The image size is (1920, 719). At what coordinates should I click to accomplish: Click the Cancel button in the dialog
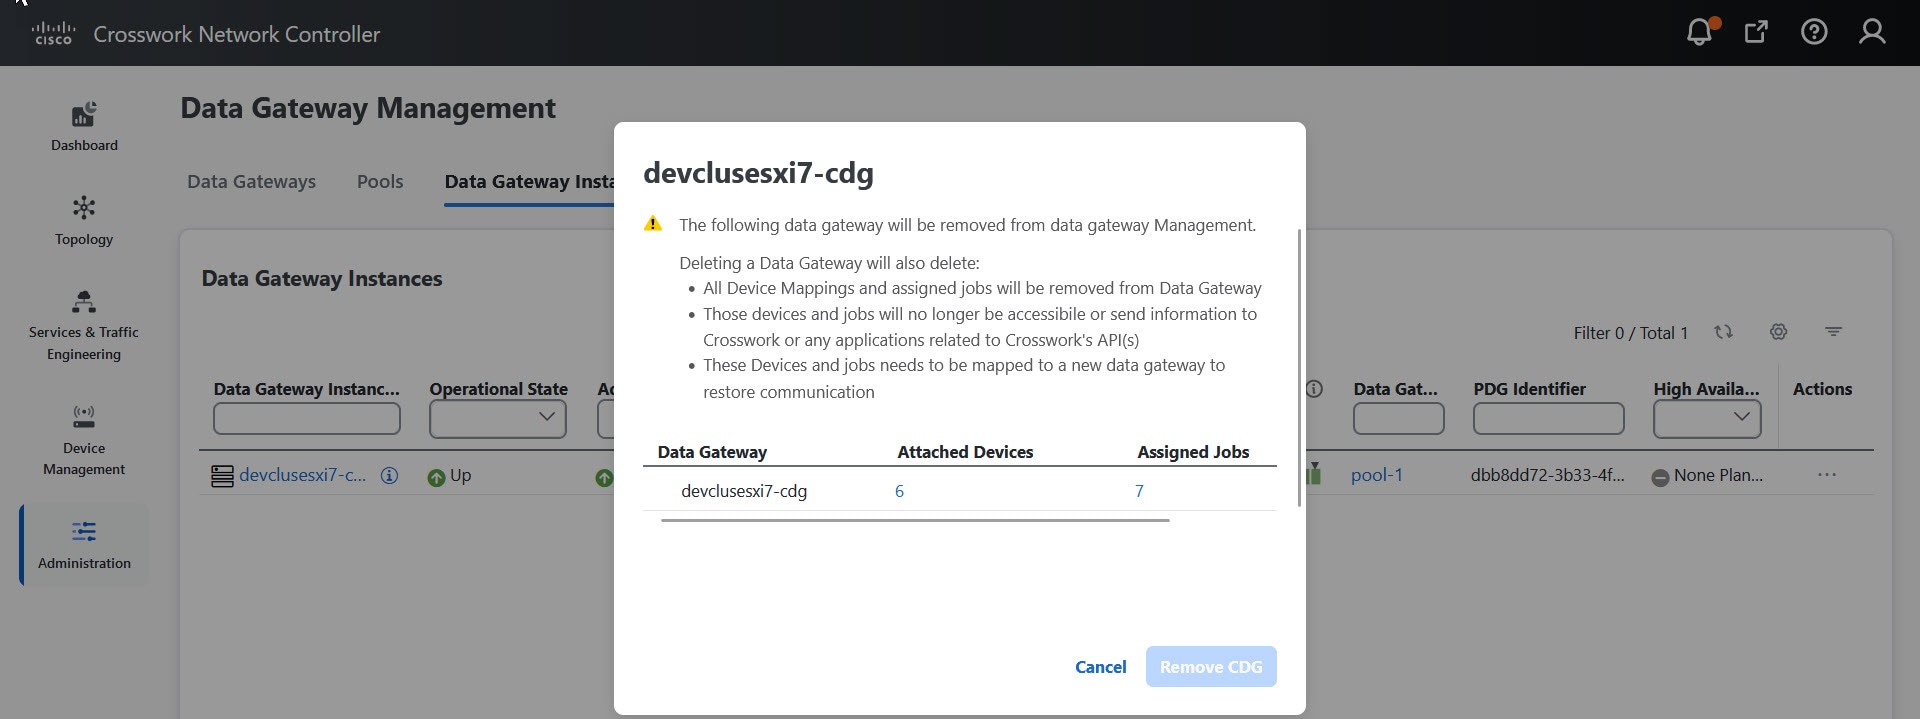(1100, 666)
